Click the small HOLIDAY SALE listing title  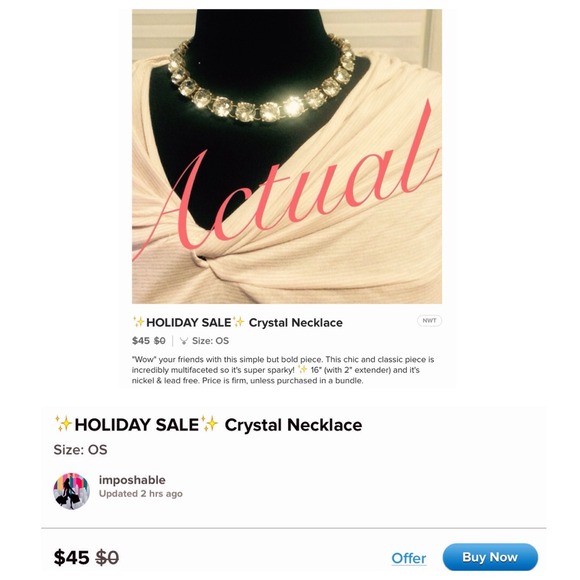[x=237, y=323]
